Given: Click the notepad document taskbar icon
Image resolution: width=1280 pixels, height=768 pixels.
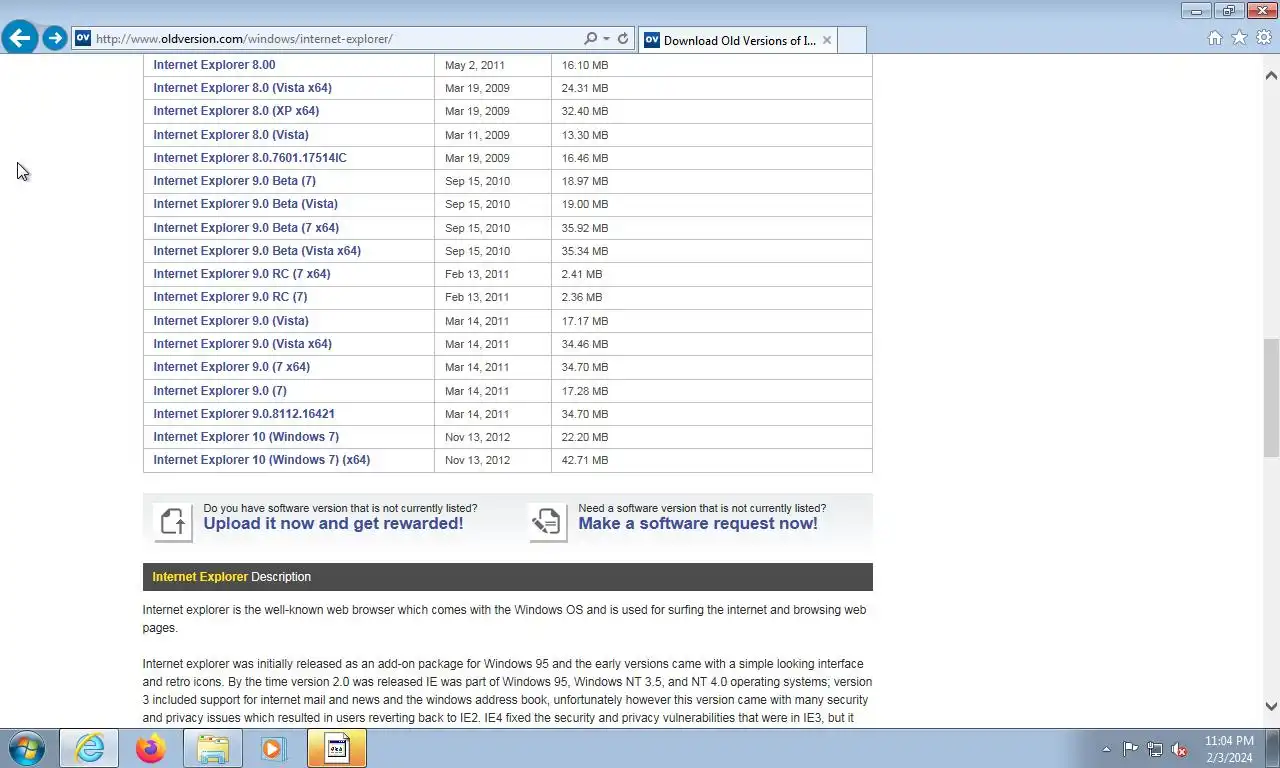Looking at the screenshot, I should [x=337, y=748].
